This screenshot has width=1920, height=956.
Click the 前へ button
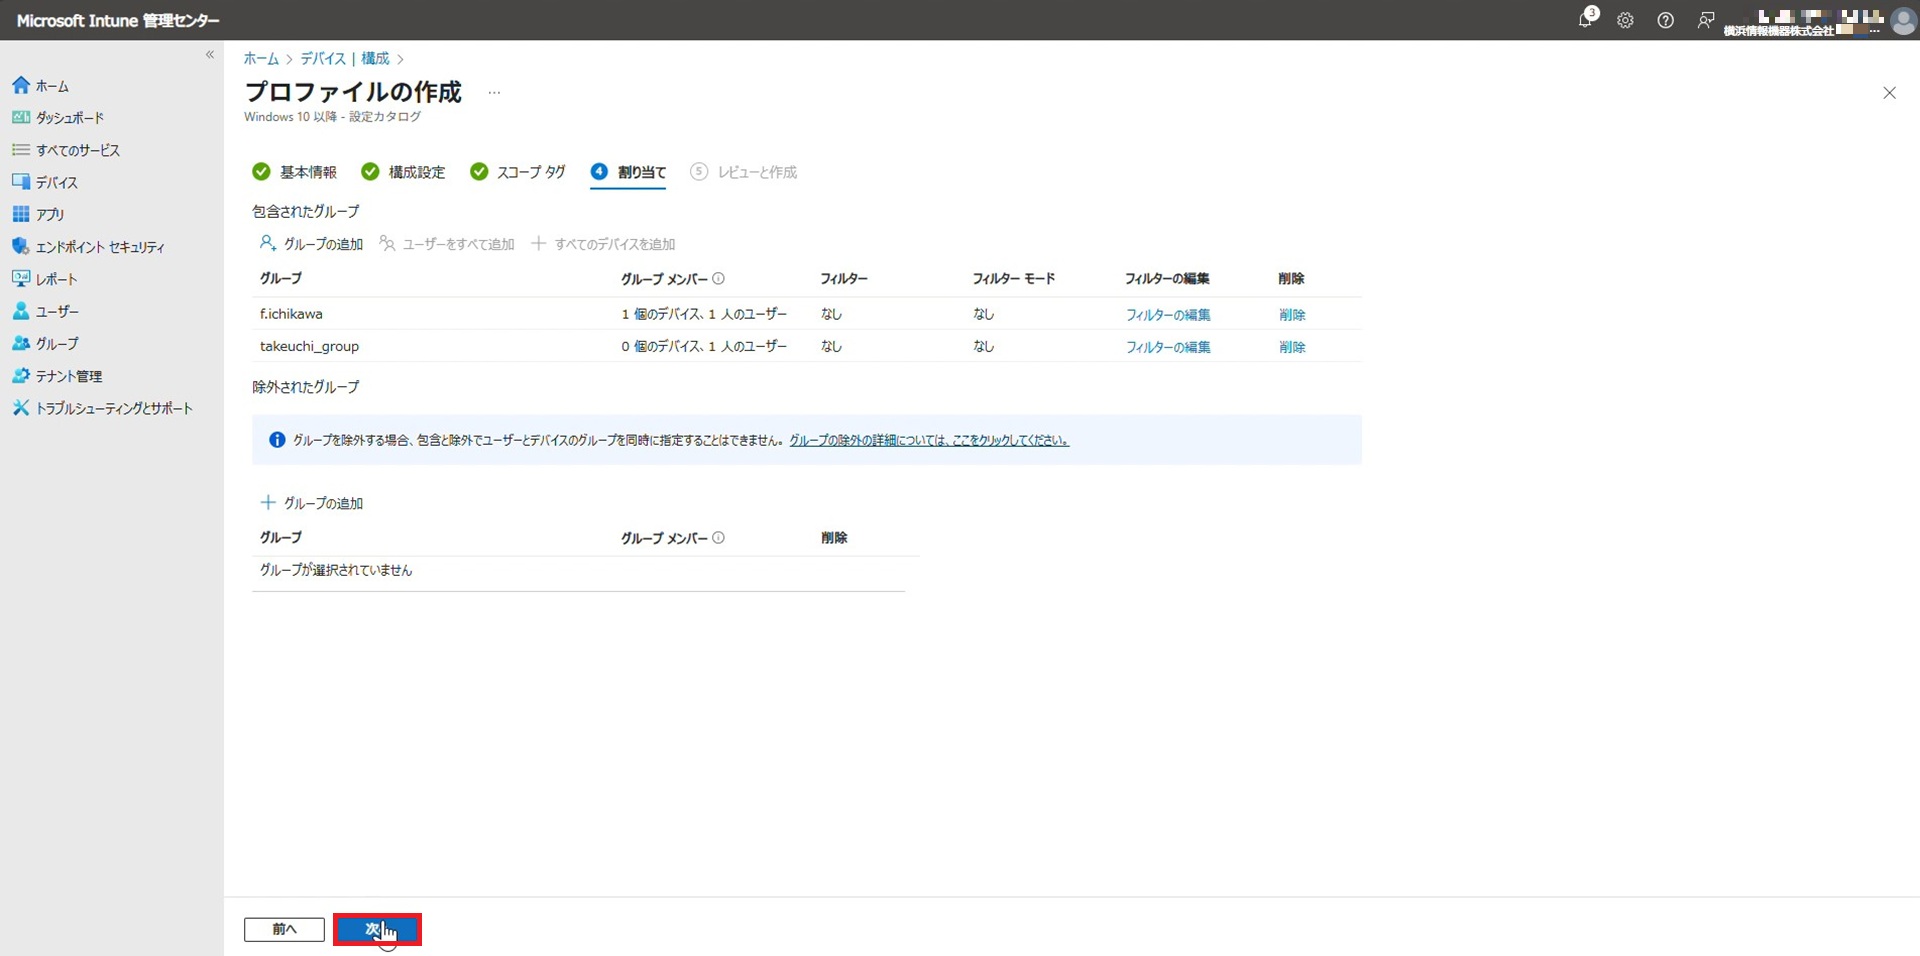(x=284, y=929)
